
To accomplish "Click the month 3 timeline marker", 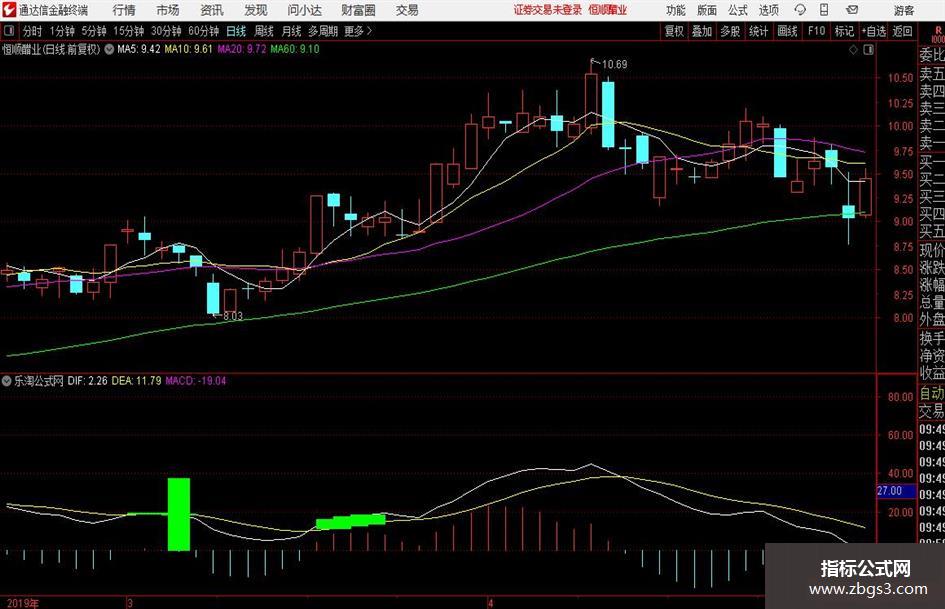I will (130, 603).
